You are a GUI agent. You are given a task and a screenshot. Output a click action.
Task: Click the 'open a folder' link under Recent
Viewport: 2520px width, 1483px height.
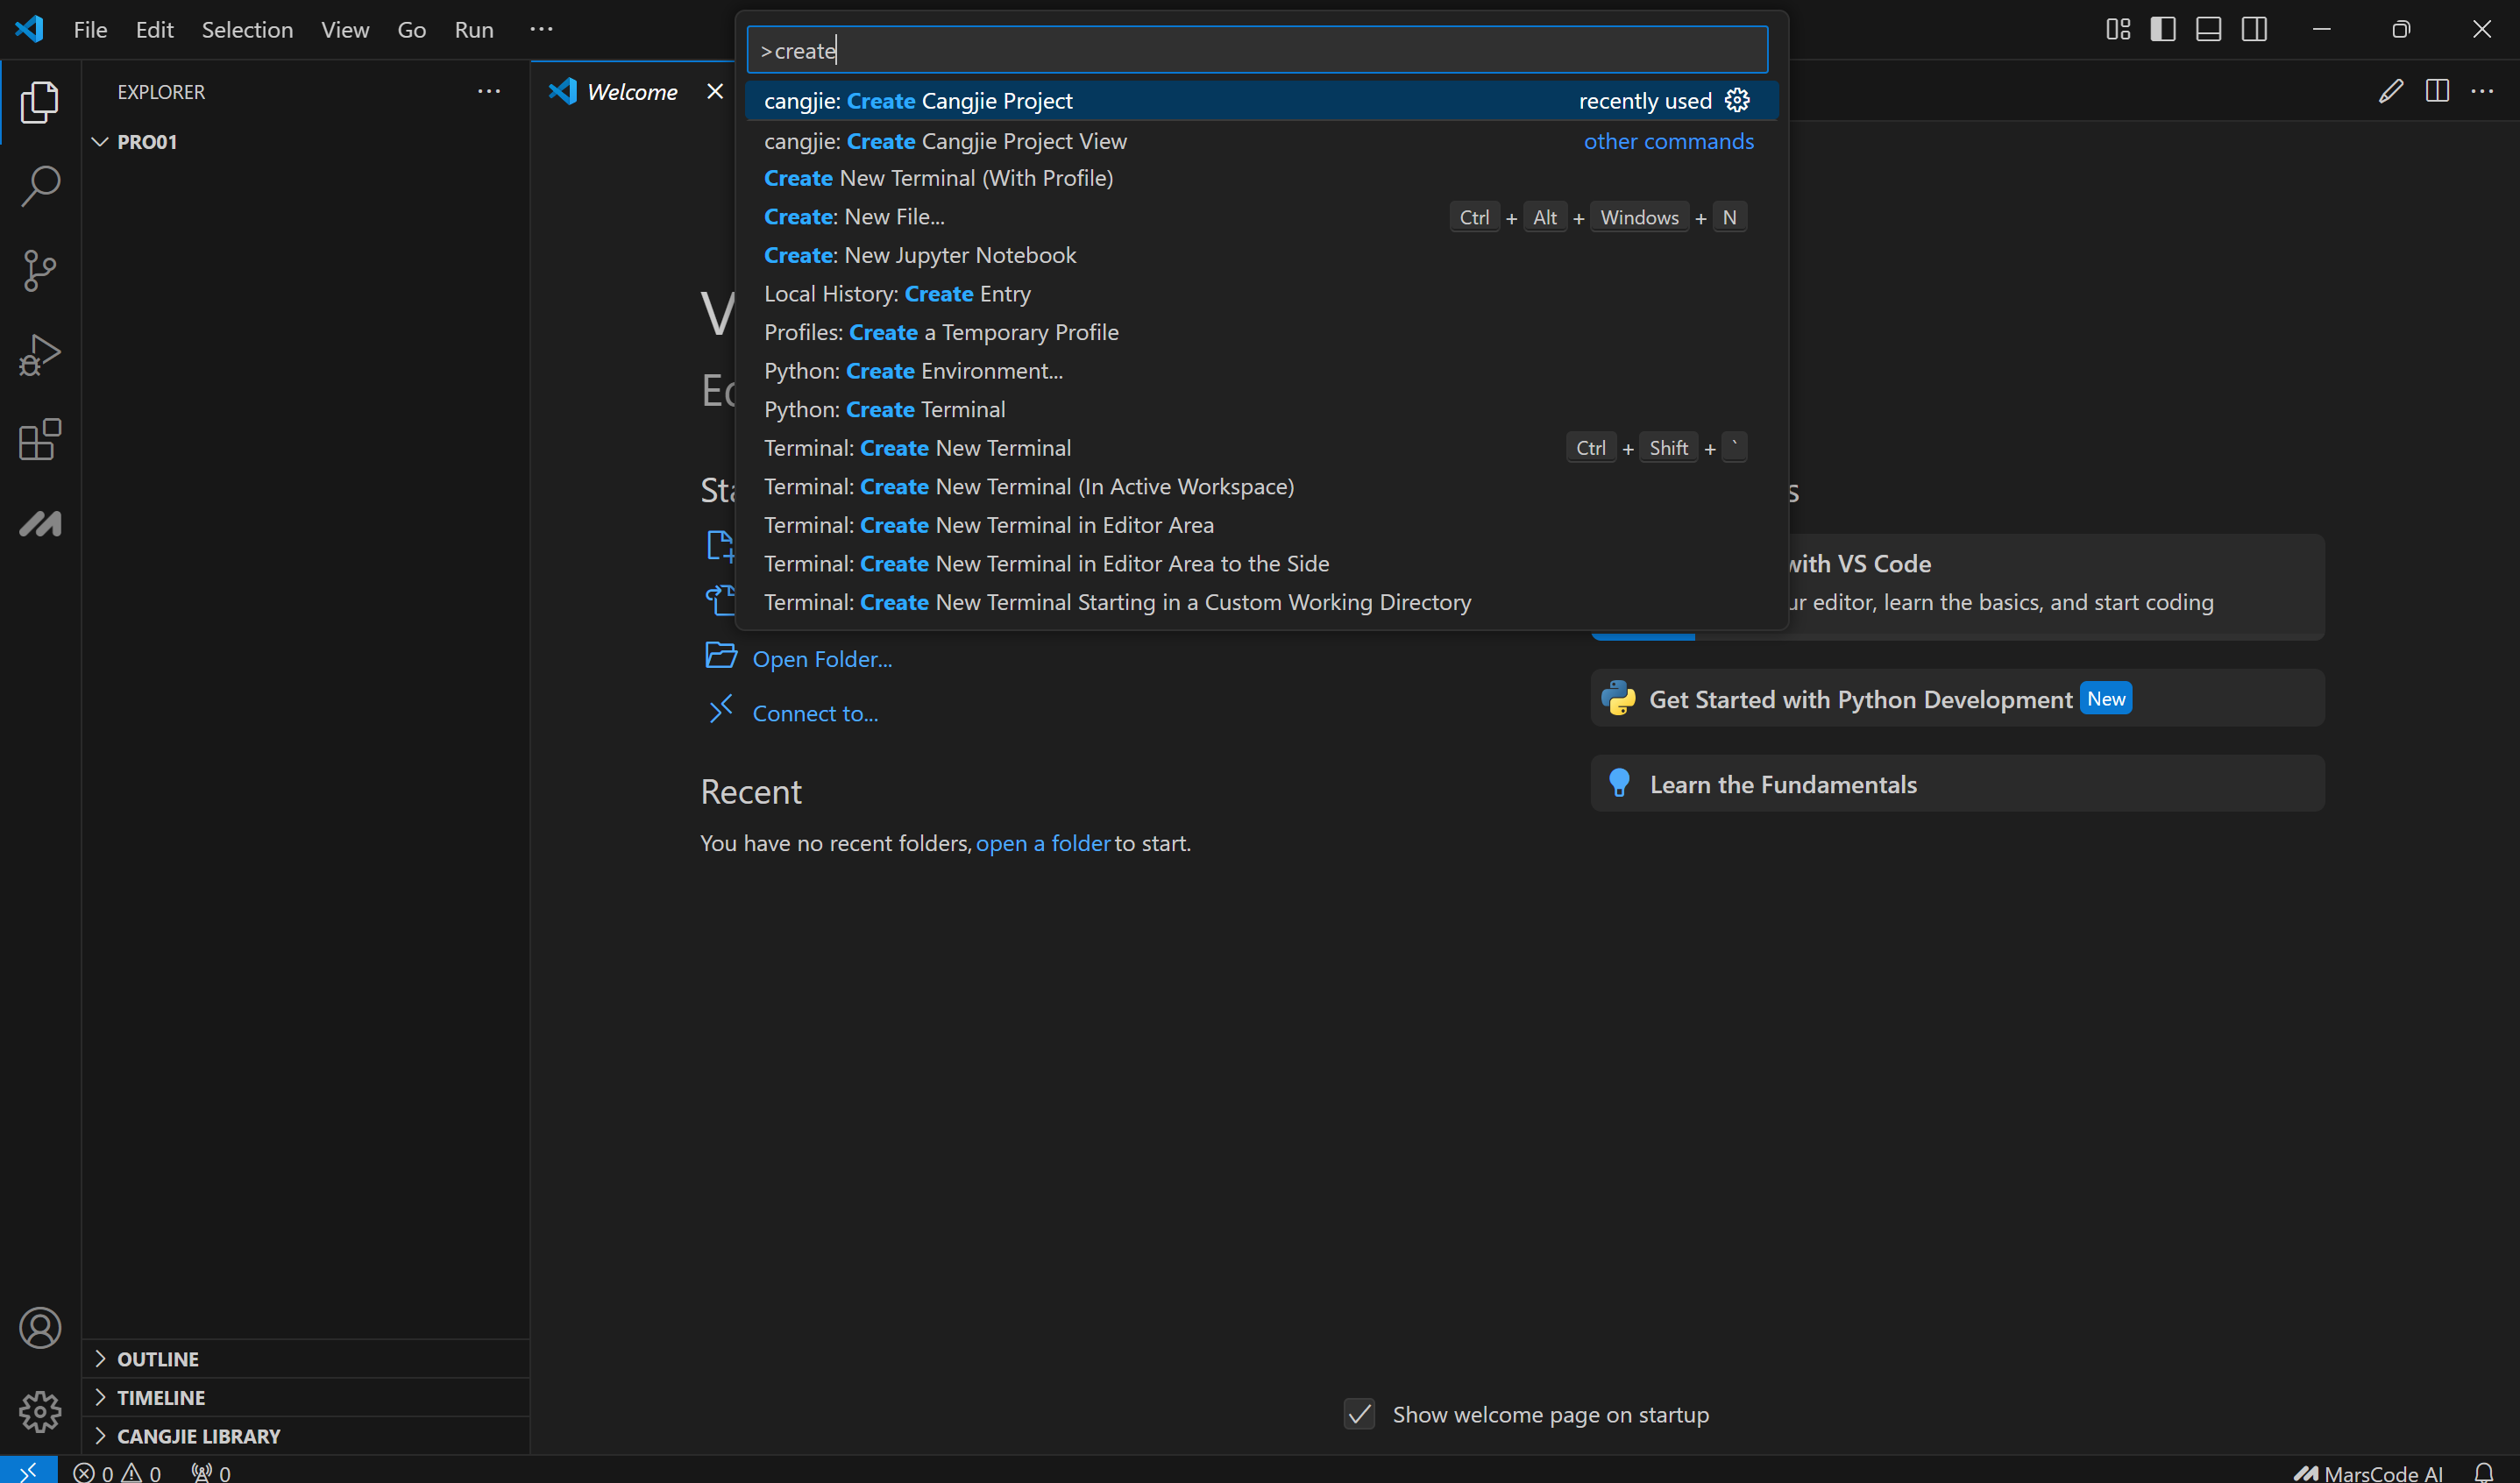tap(1043, 843)
